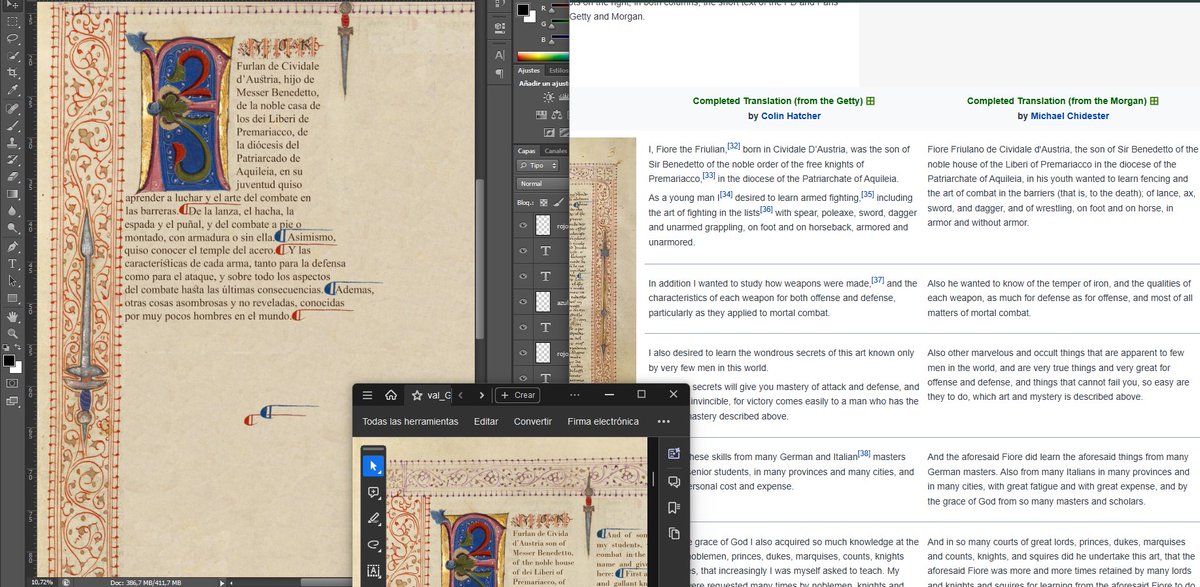Select the Crop tool
The width and height of the screenshot is (1200, 587).
pos(13,72)
